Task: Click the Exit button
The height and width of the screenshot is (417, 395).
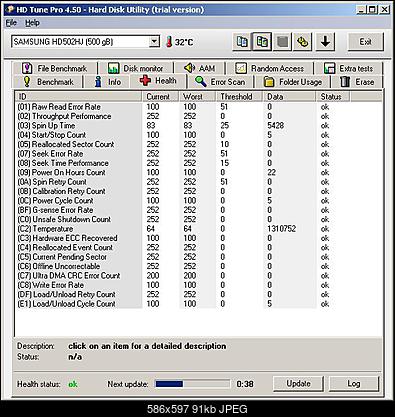Action: 365,42
